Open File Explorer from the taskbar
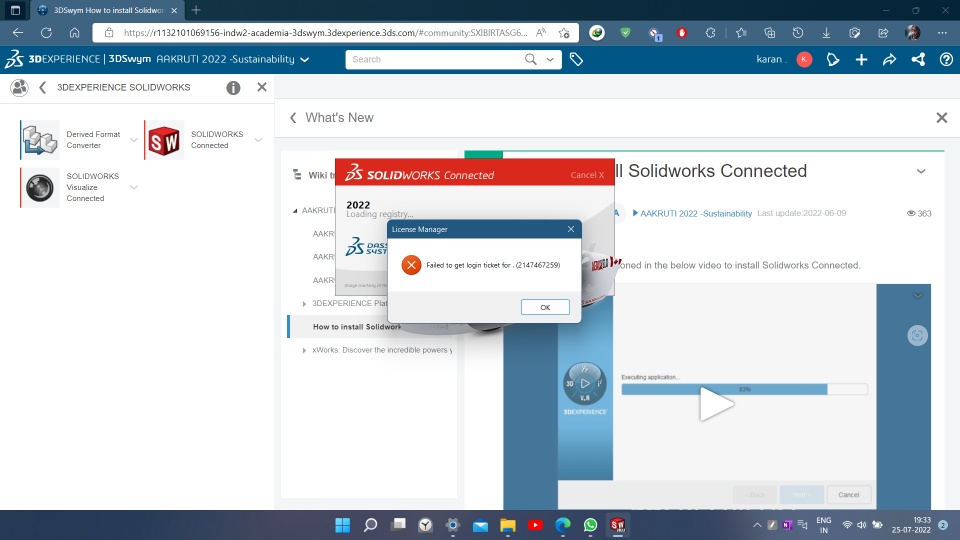The width and height of the screenshot is (960, 540). coord(508,525)
